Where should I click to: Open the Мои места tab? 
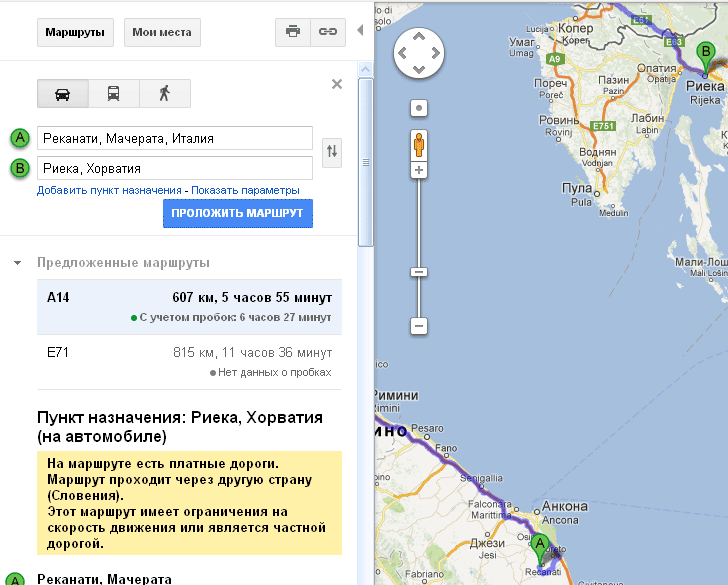pyautogui.click(x=162, y=32)
